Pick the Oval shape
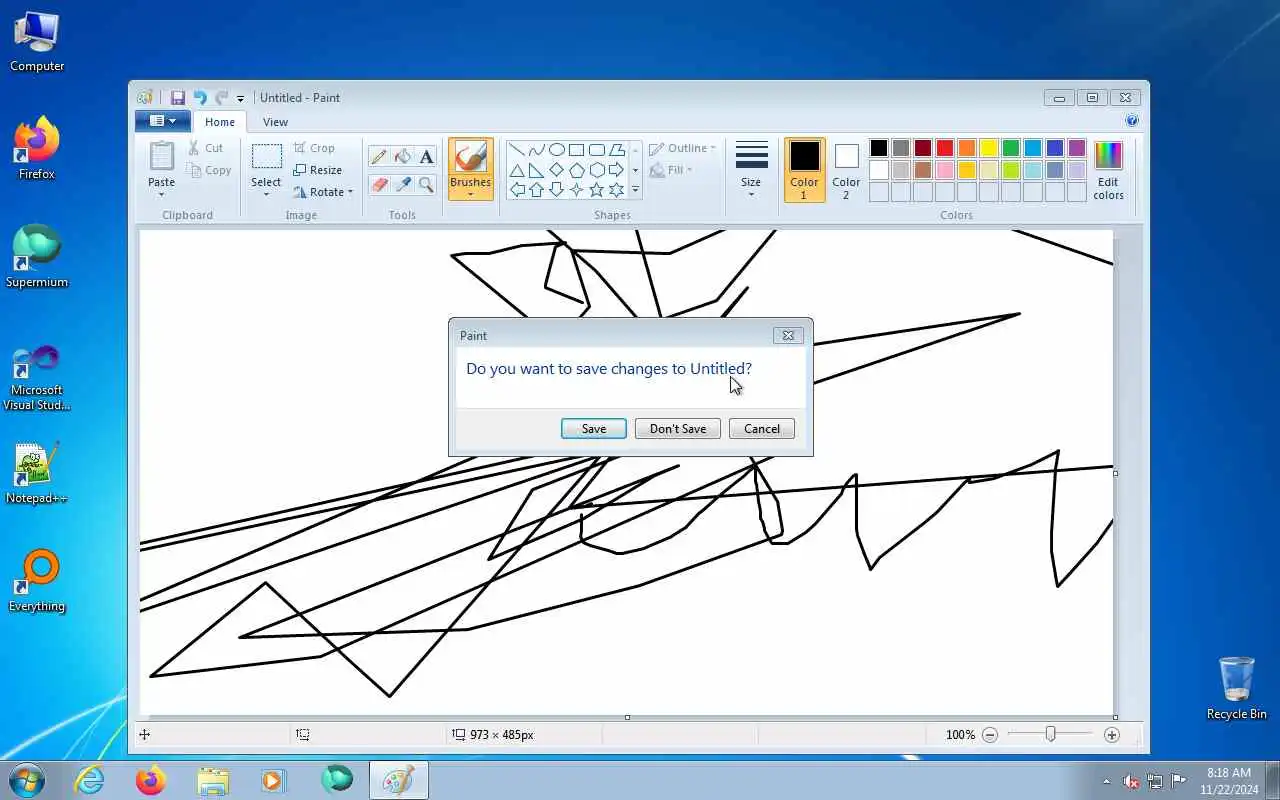Viewport: 1280px width, 800px height. 557,150
